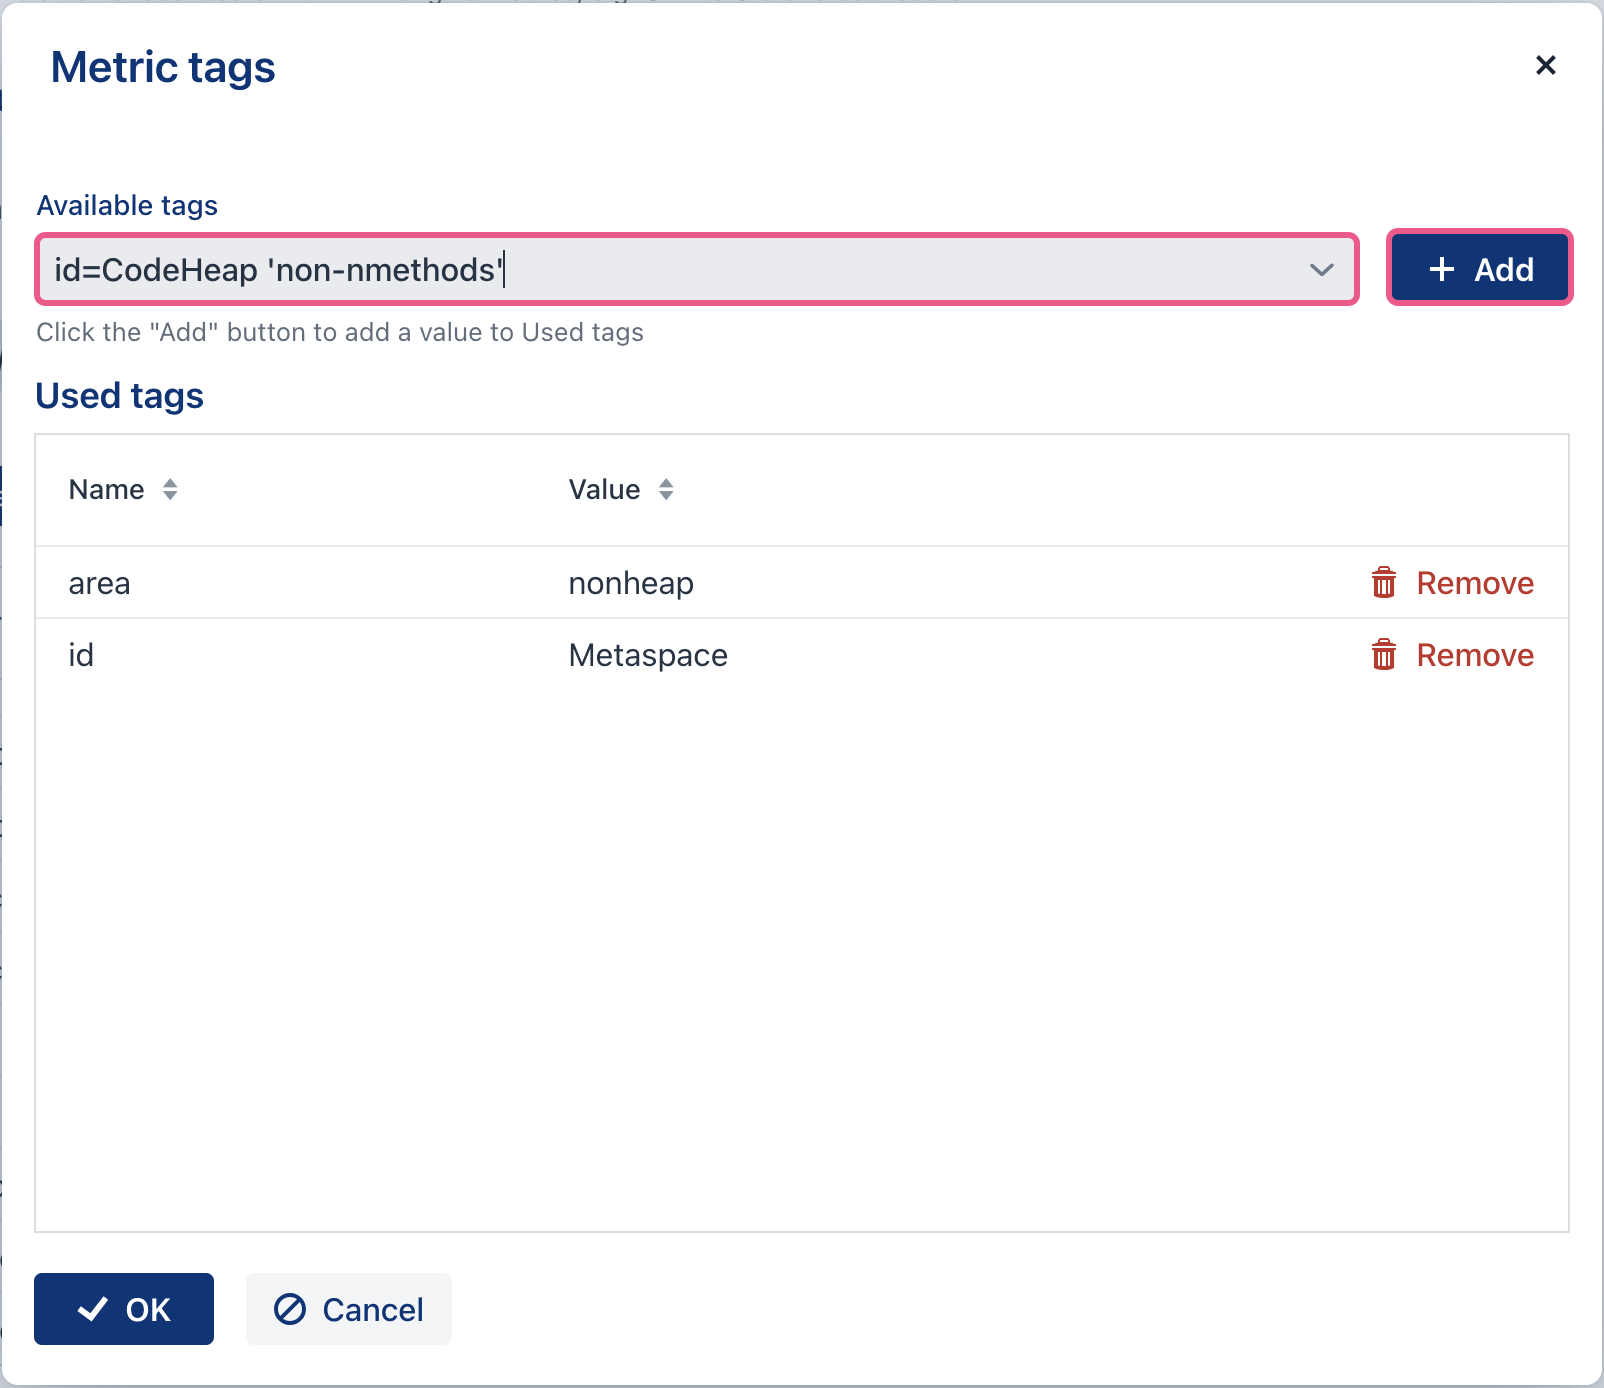
Task: Click the trash icon next to the id Metaspace tag
Action: [1383, 656]
